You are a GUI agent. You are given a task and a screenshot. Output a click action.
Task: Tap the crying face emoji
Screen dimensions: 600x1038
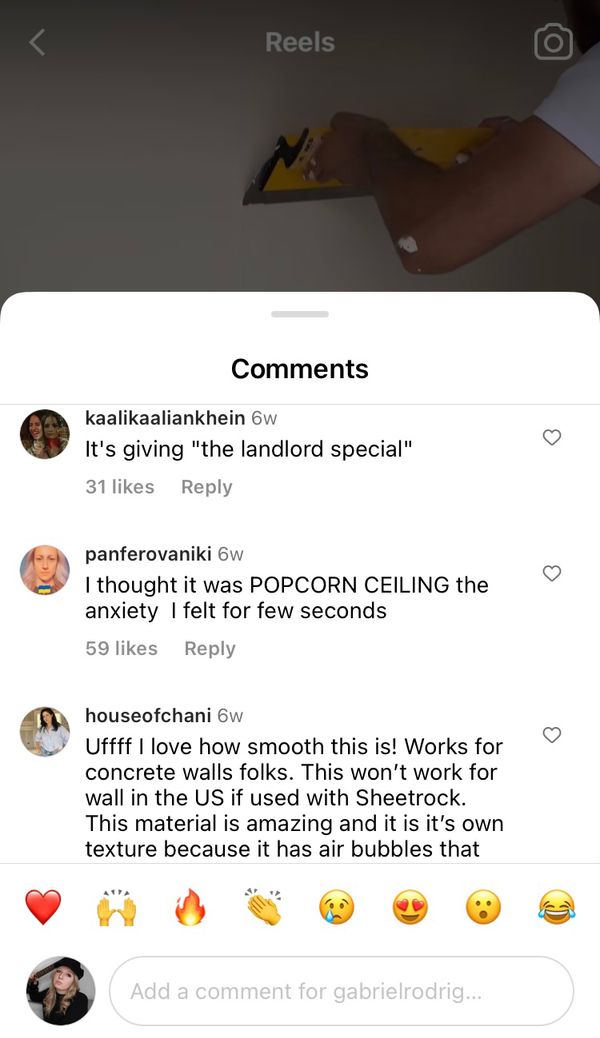click(336, 907)
